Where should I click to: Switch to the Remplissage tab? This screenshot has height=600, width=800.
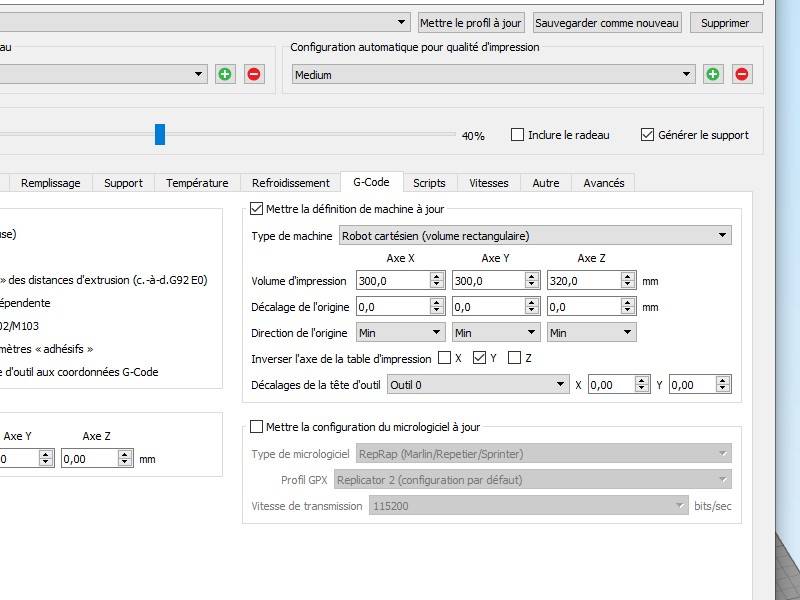pyautogui.click(x=51, y=183)
